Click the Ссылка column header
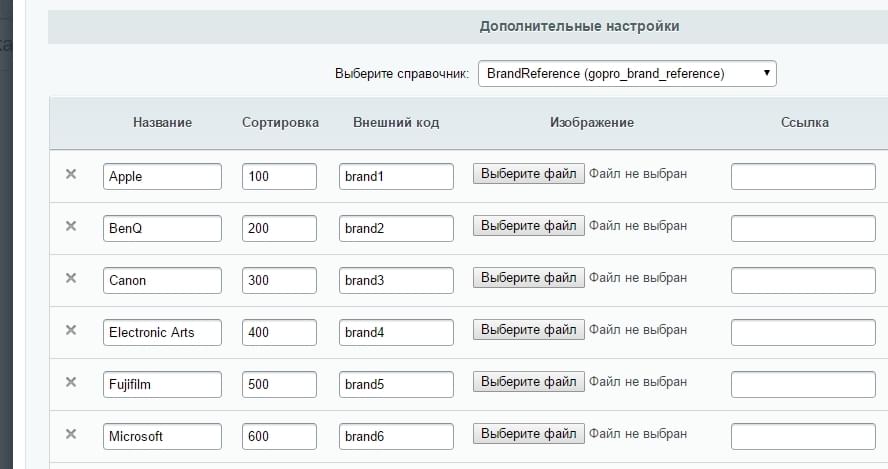888x469 pixels. [x=805, y=122]
